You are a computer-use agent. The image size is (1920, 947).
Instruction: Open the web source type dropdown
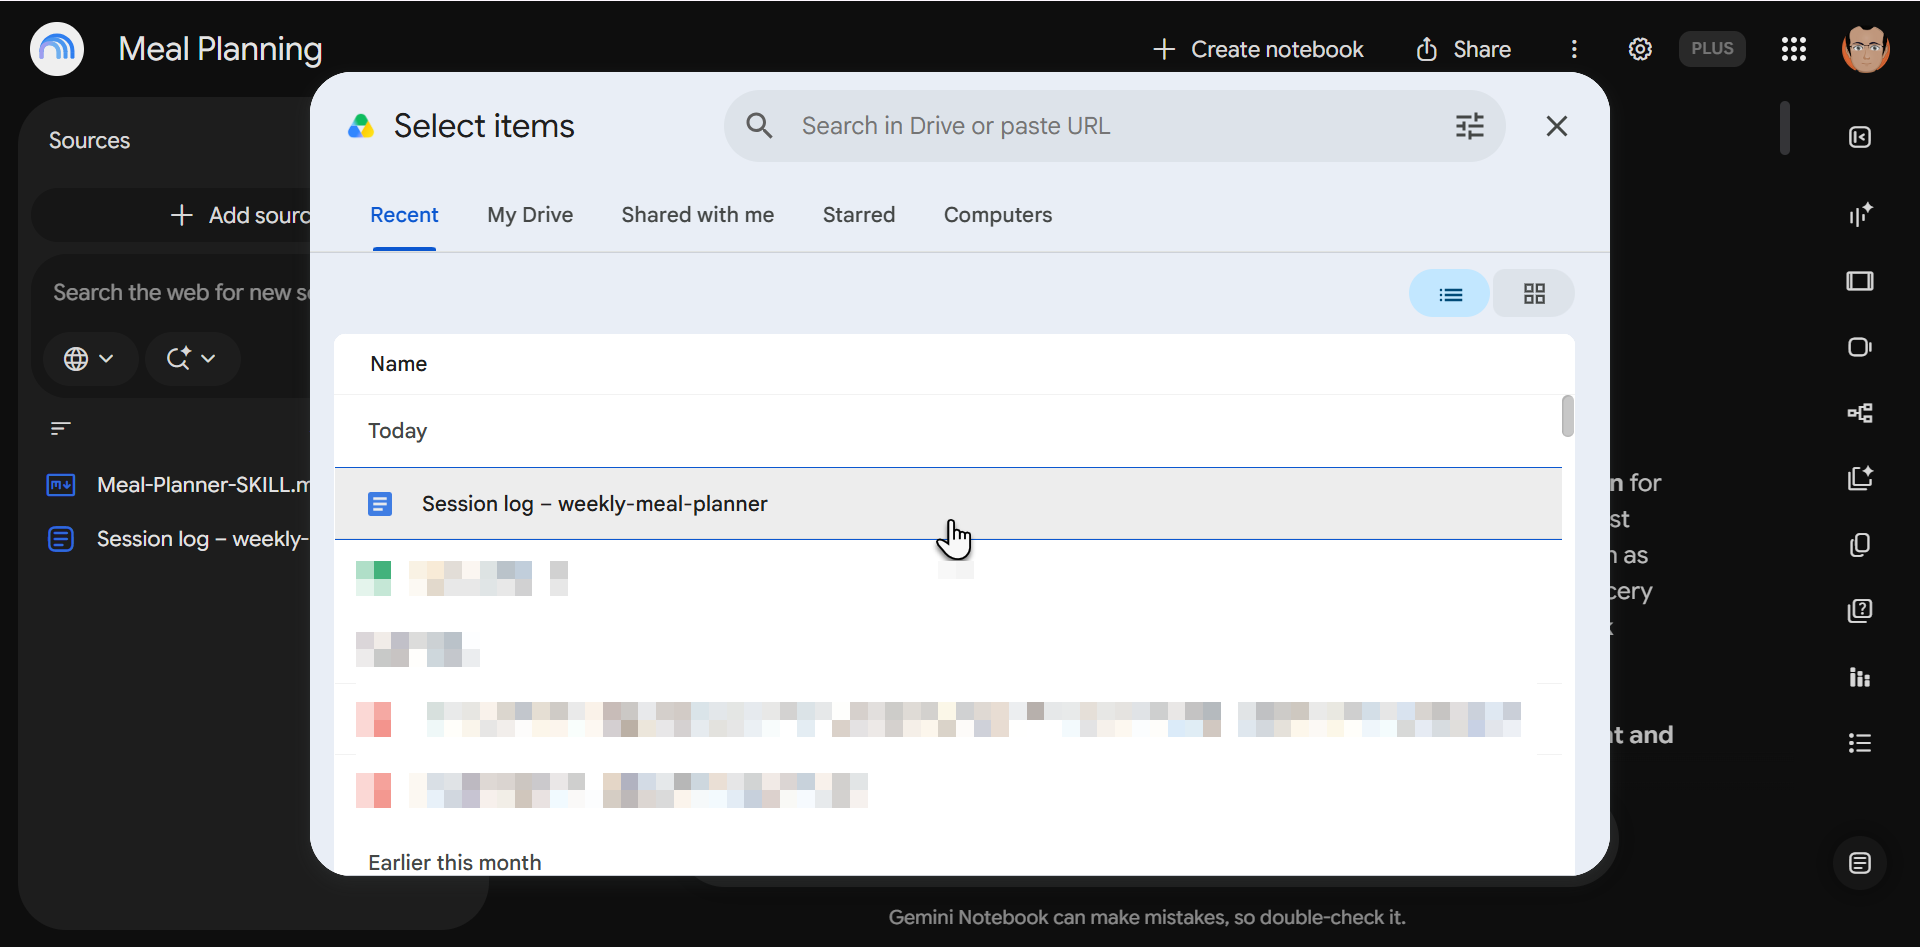click(x=89, y=359)
